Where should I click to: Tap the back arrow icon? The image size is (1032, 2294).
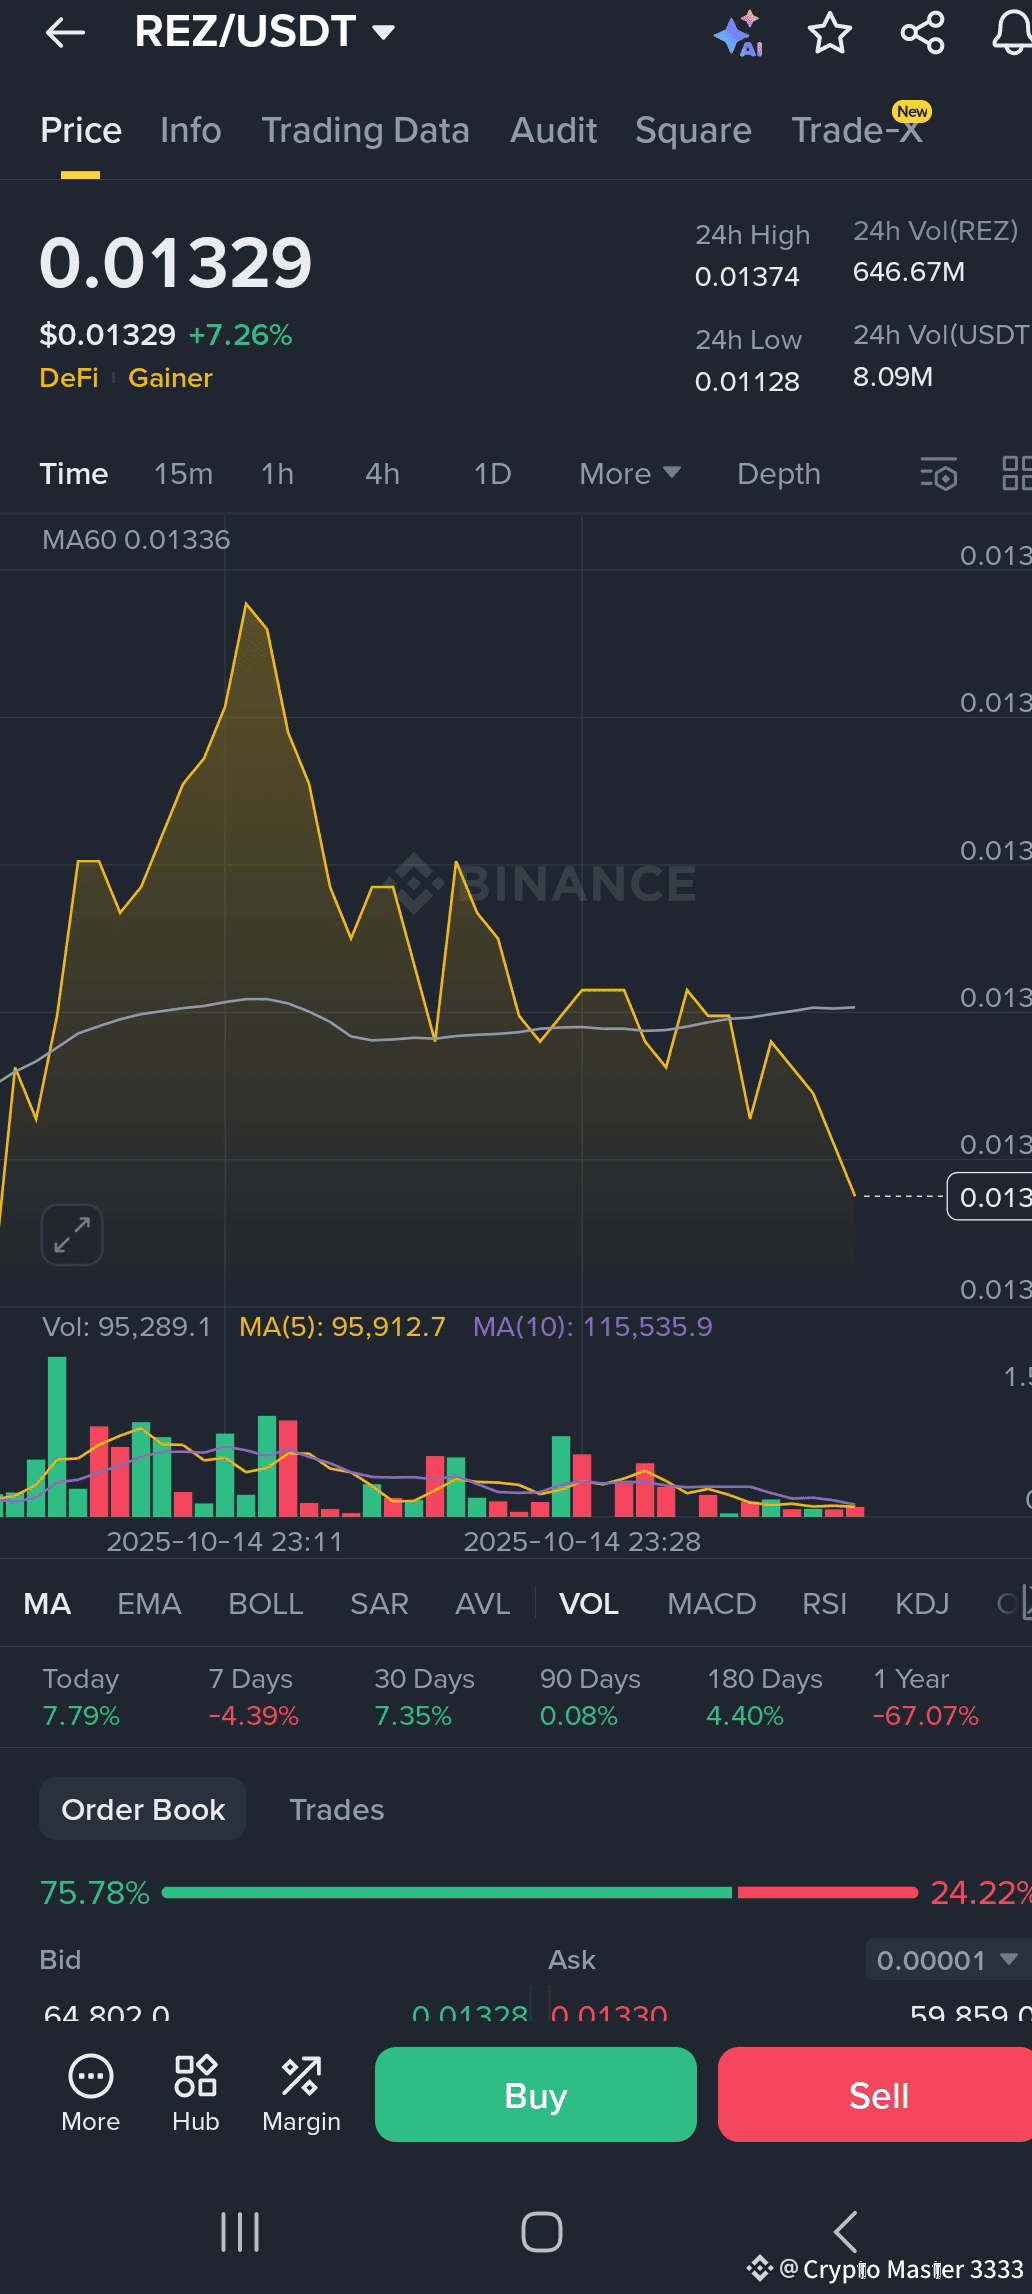(x=65, y=33)
